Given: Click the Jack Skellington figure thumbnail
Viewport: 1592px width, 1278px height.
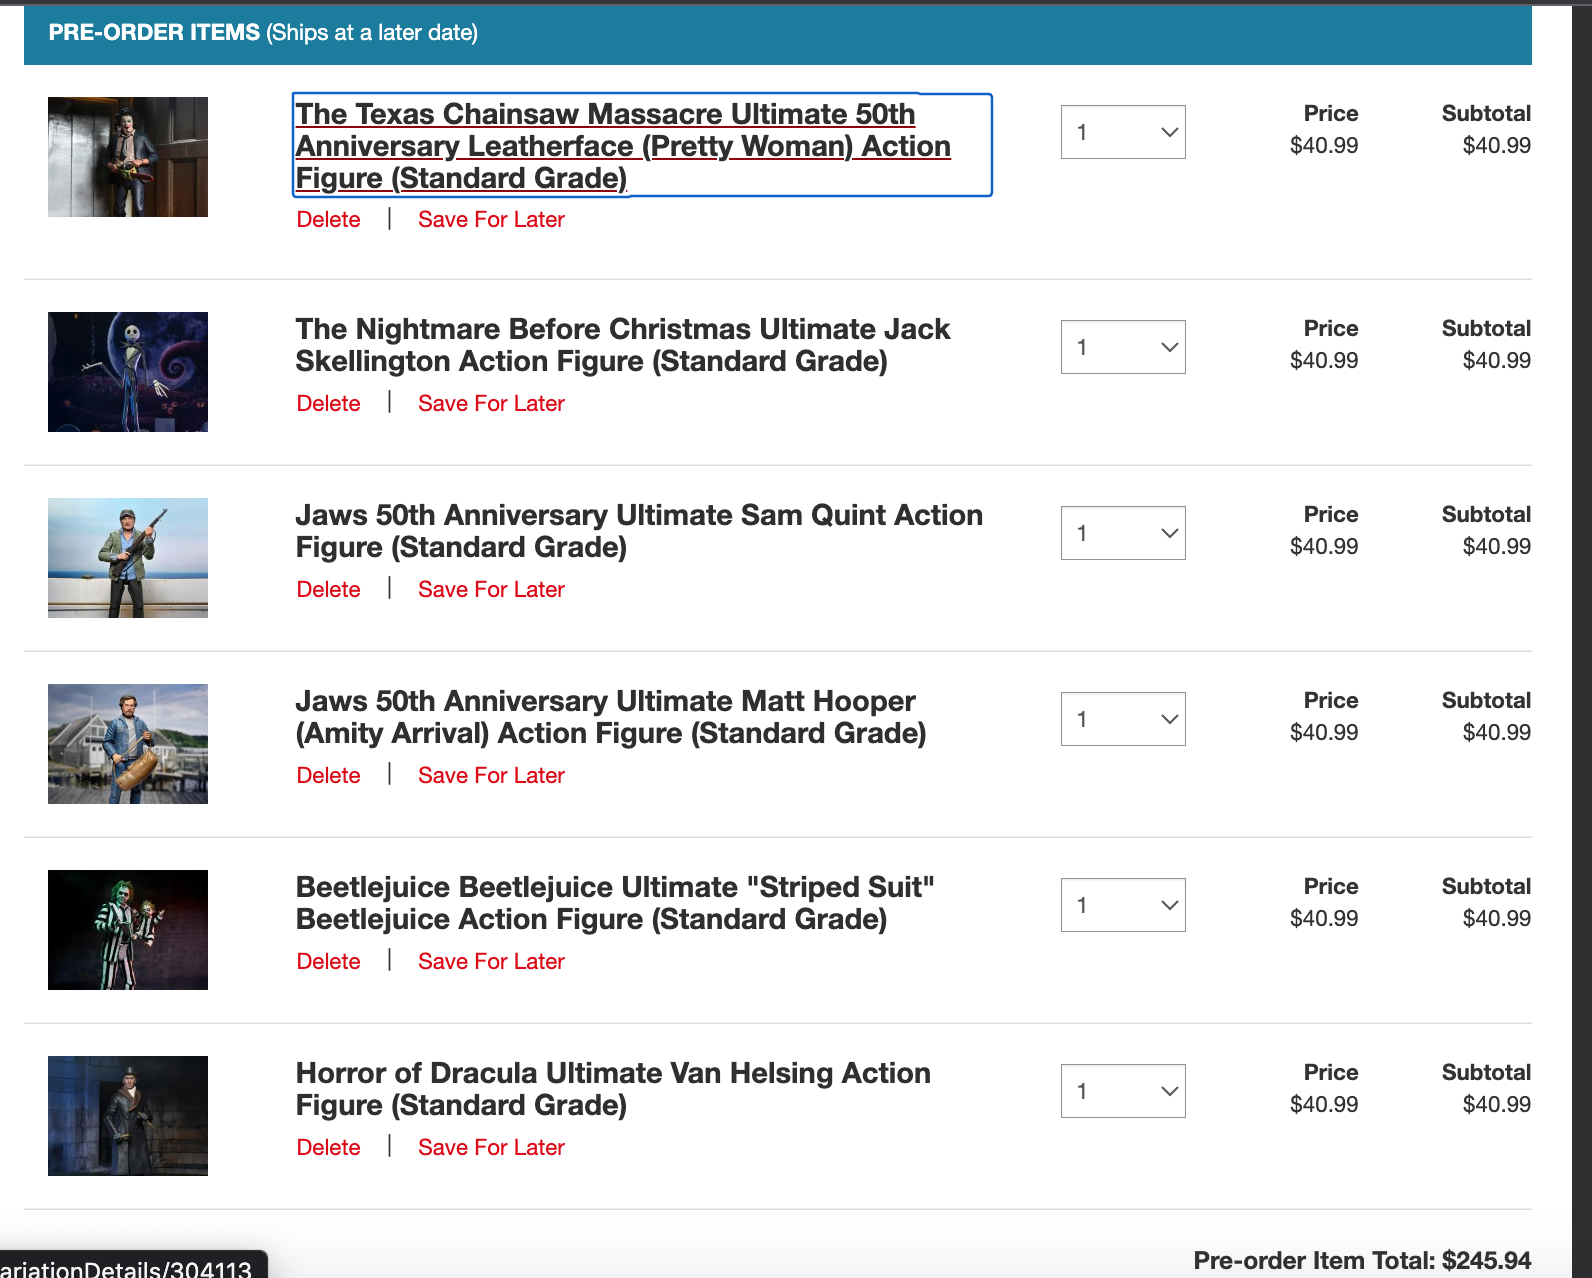Looking at the screenshot, I should tap(128, 372).
